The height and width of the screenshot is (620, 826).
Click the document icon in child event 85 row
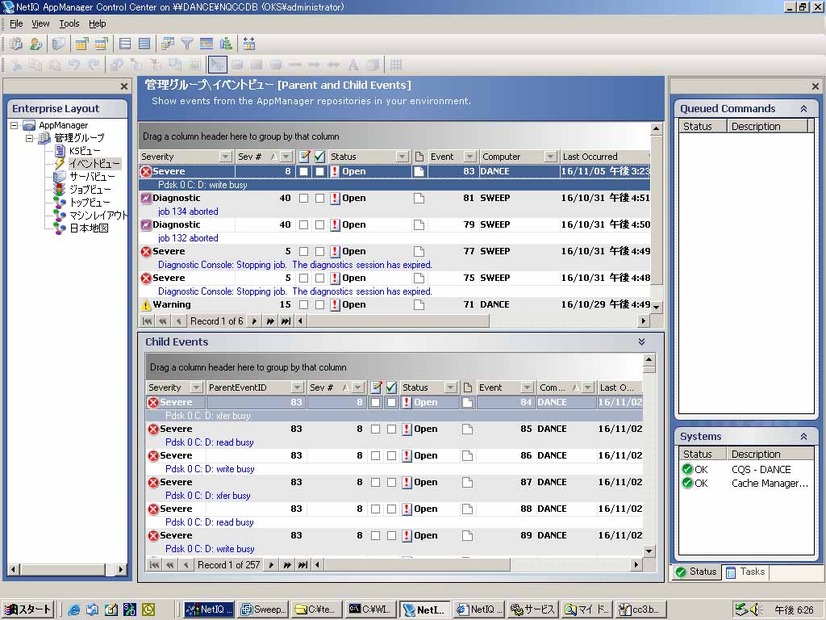click(x=467, y=429)
